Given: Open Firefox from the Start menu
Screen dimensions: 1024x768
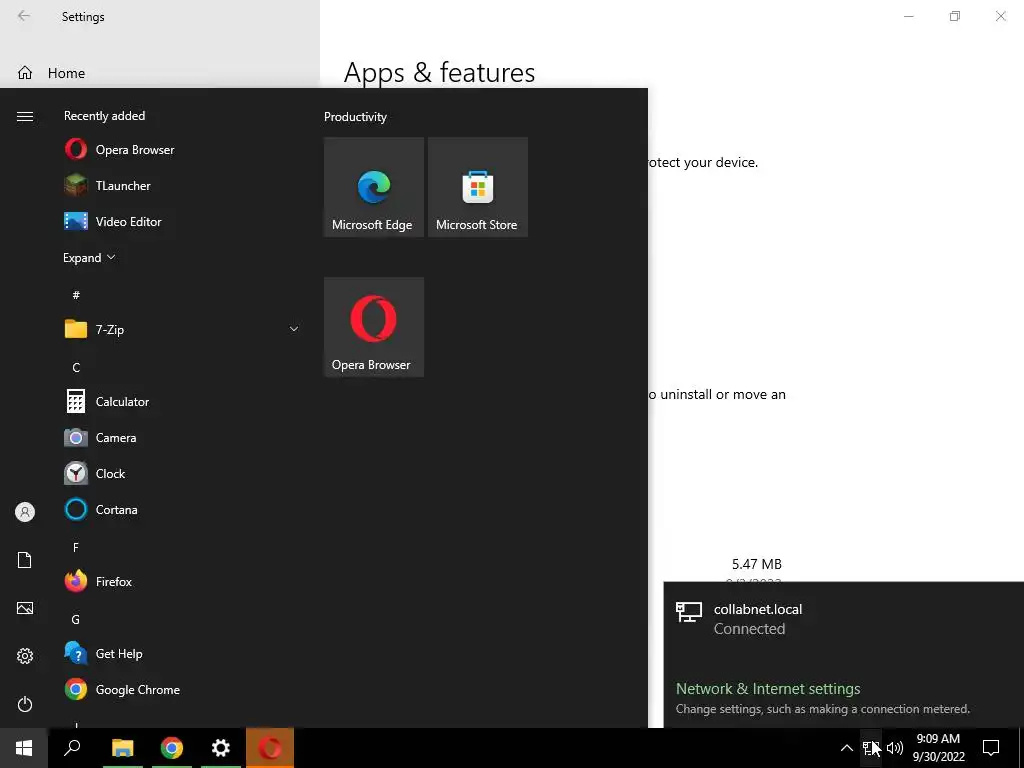Looking at the screenshot, I should (x=183, y=581).
